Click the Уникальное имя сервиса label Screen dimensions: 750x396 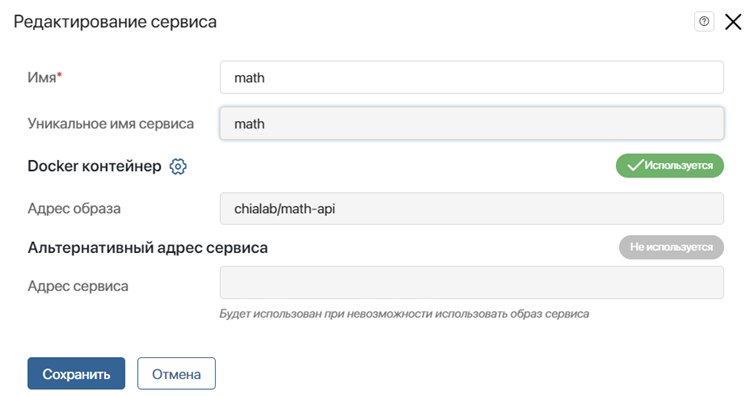[x=110, y=124]
